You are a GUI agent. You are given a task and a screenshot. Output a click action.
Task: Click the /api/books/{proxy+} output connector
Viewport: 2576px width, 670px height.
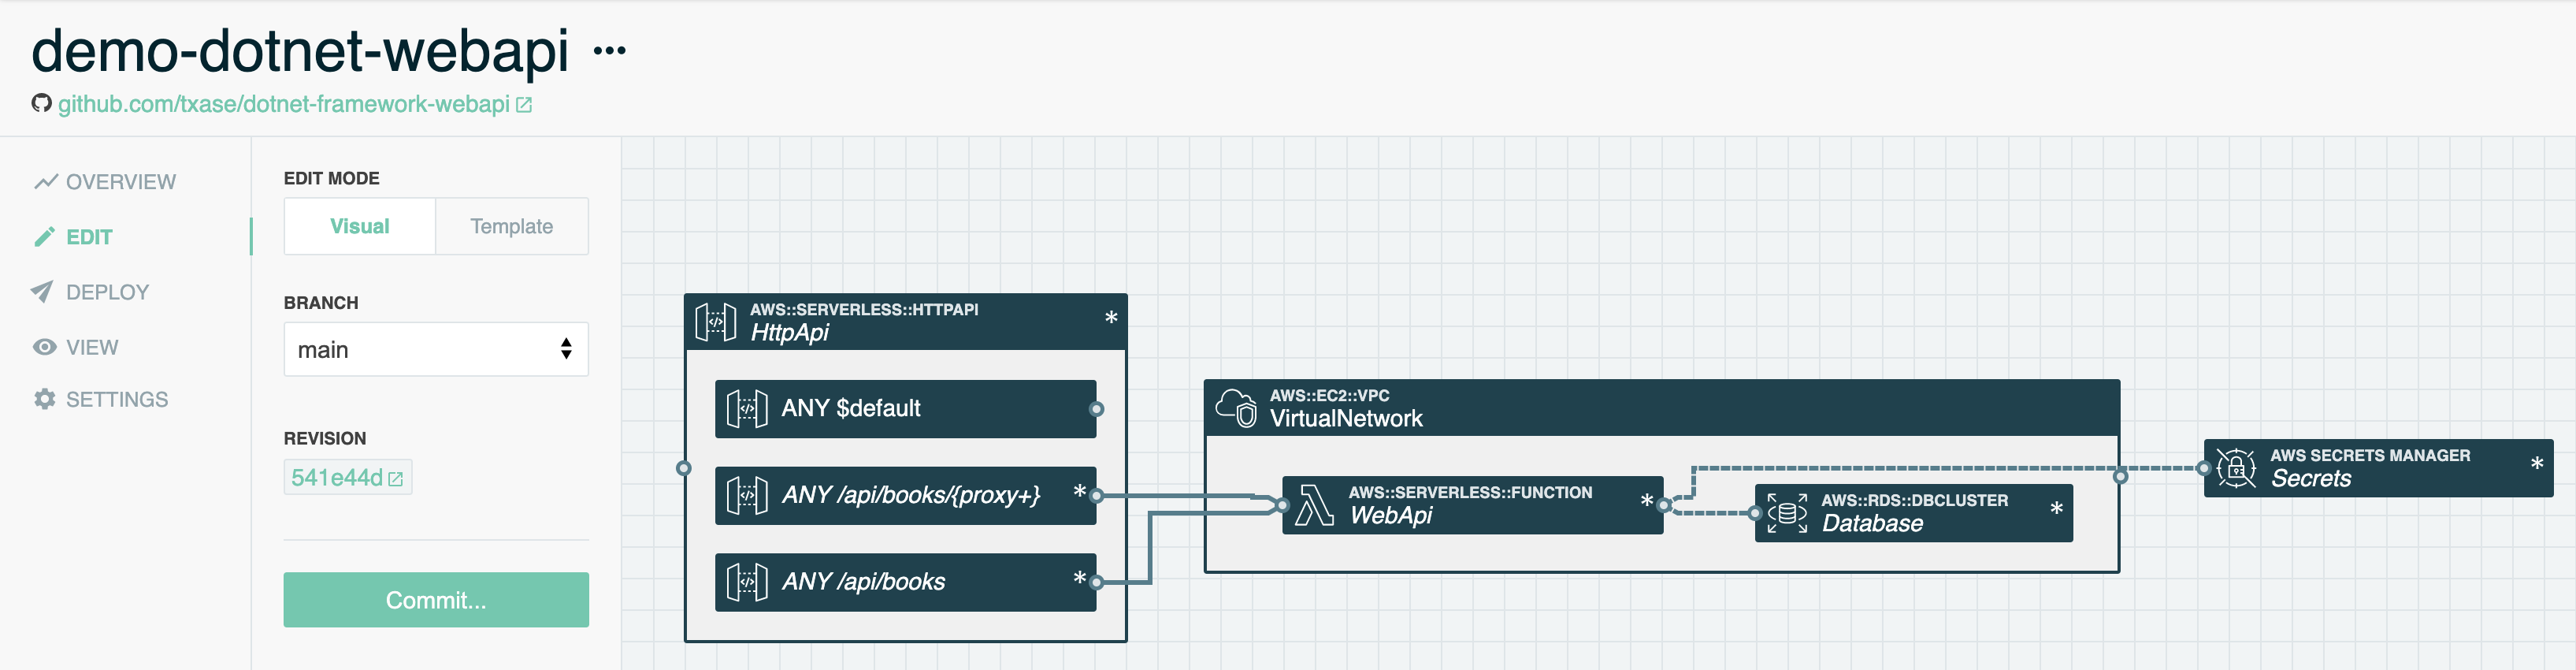[x=1097, y=495]
